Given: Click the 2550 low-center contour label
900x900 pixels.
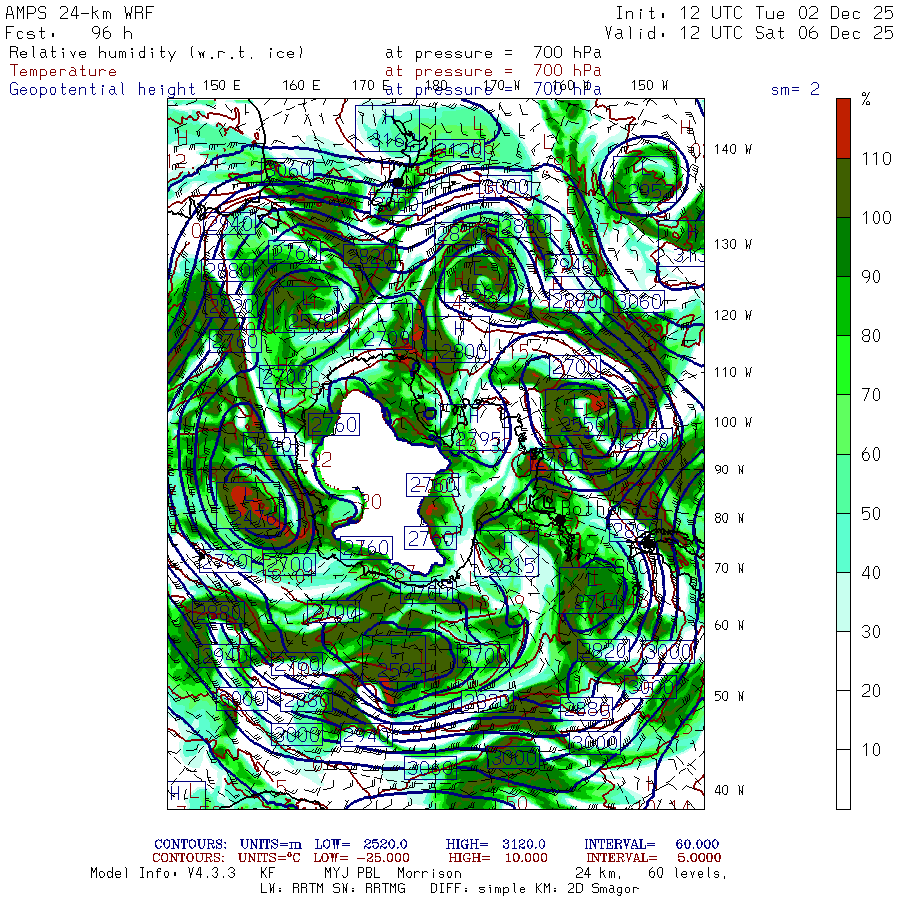Looking at the screenshot, I should [x=581, y=424].
